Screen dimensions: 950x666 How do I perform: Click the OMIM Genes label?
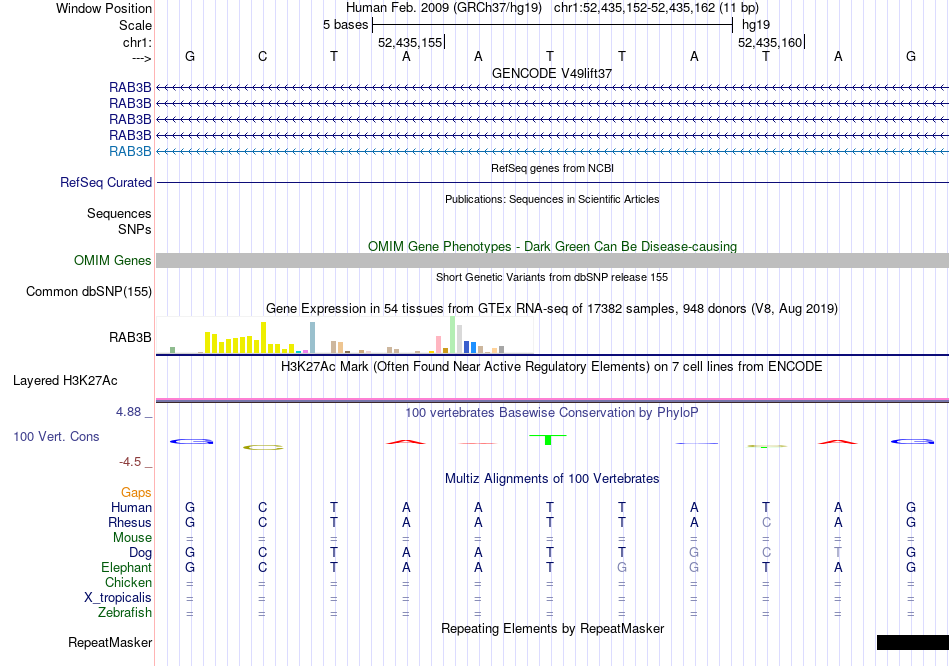pyautogui.click(x=112, y=261)
